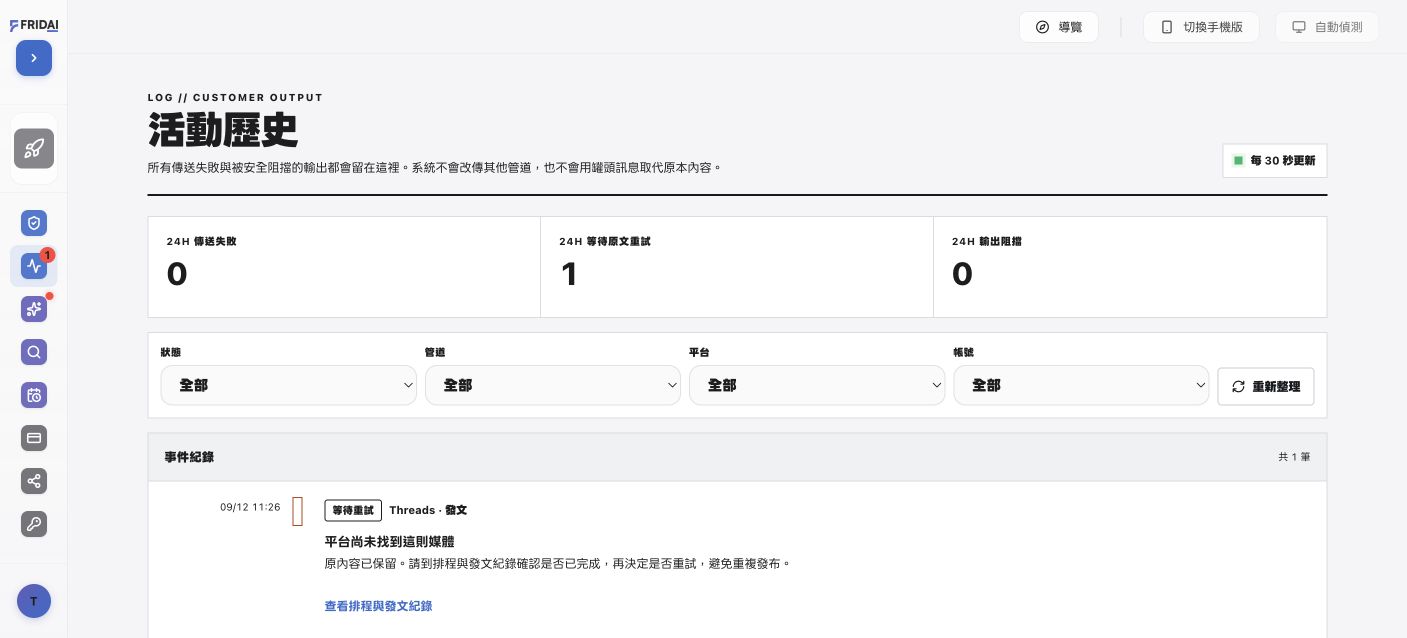
Task: Open the calendar clock schedule icon
Action: (34, 395)
